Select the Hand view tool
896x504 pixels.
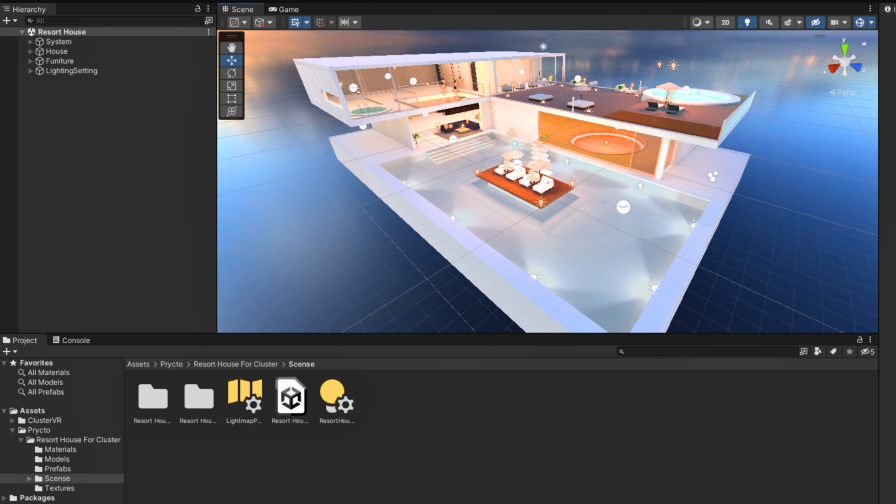pos(232,47)
